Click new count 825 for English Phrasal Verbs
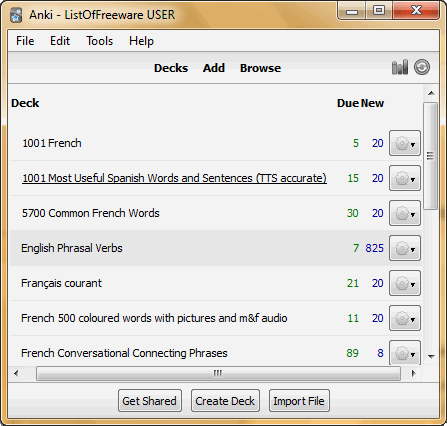This screenshot has width=447, height=426. 374,248
